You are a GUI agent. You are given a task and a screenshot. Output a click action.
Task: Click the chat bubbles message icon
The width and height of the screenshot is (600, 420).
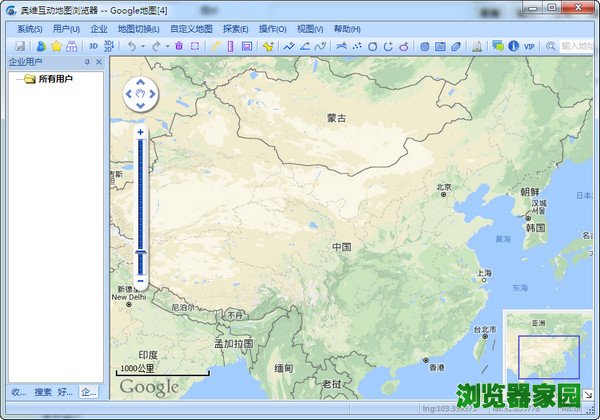point(497,46)
